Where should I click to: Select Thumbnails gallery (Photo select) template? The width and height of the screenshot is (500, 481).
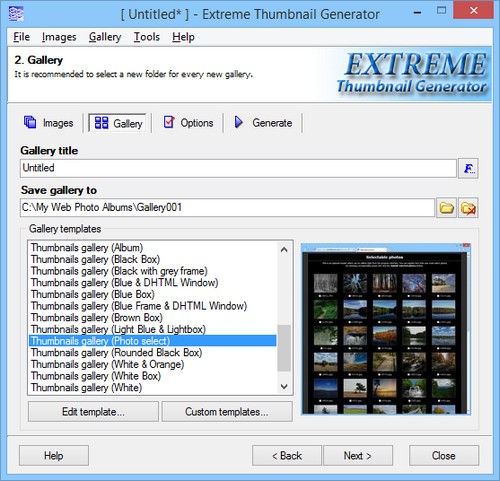pos(153,341)
